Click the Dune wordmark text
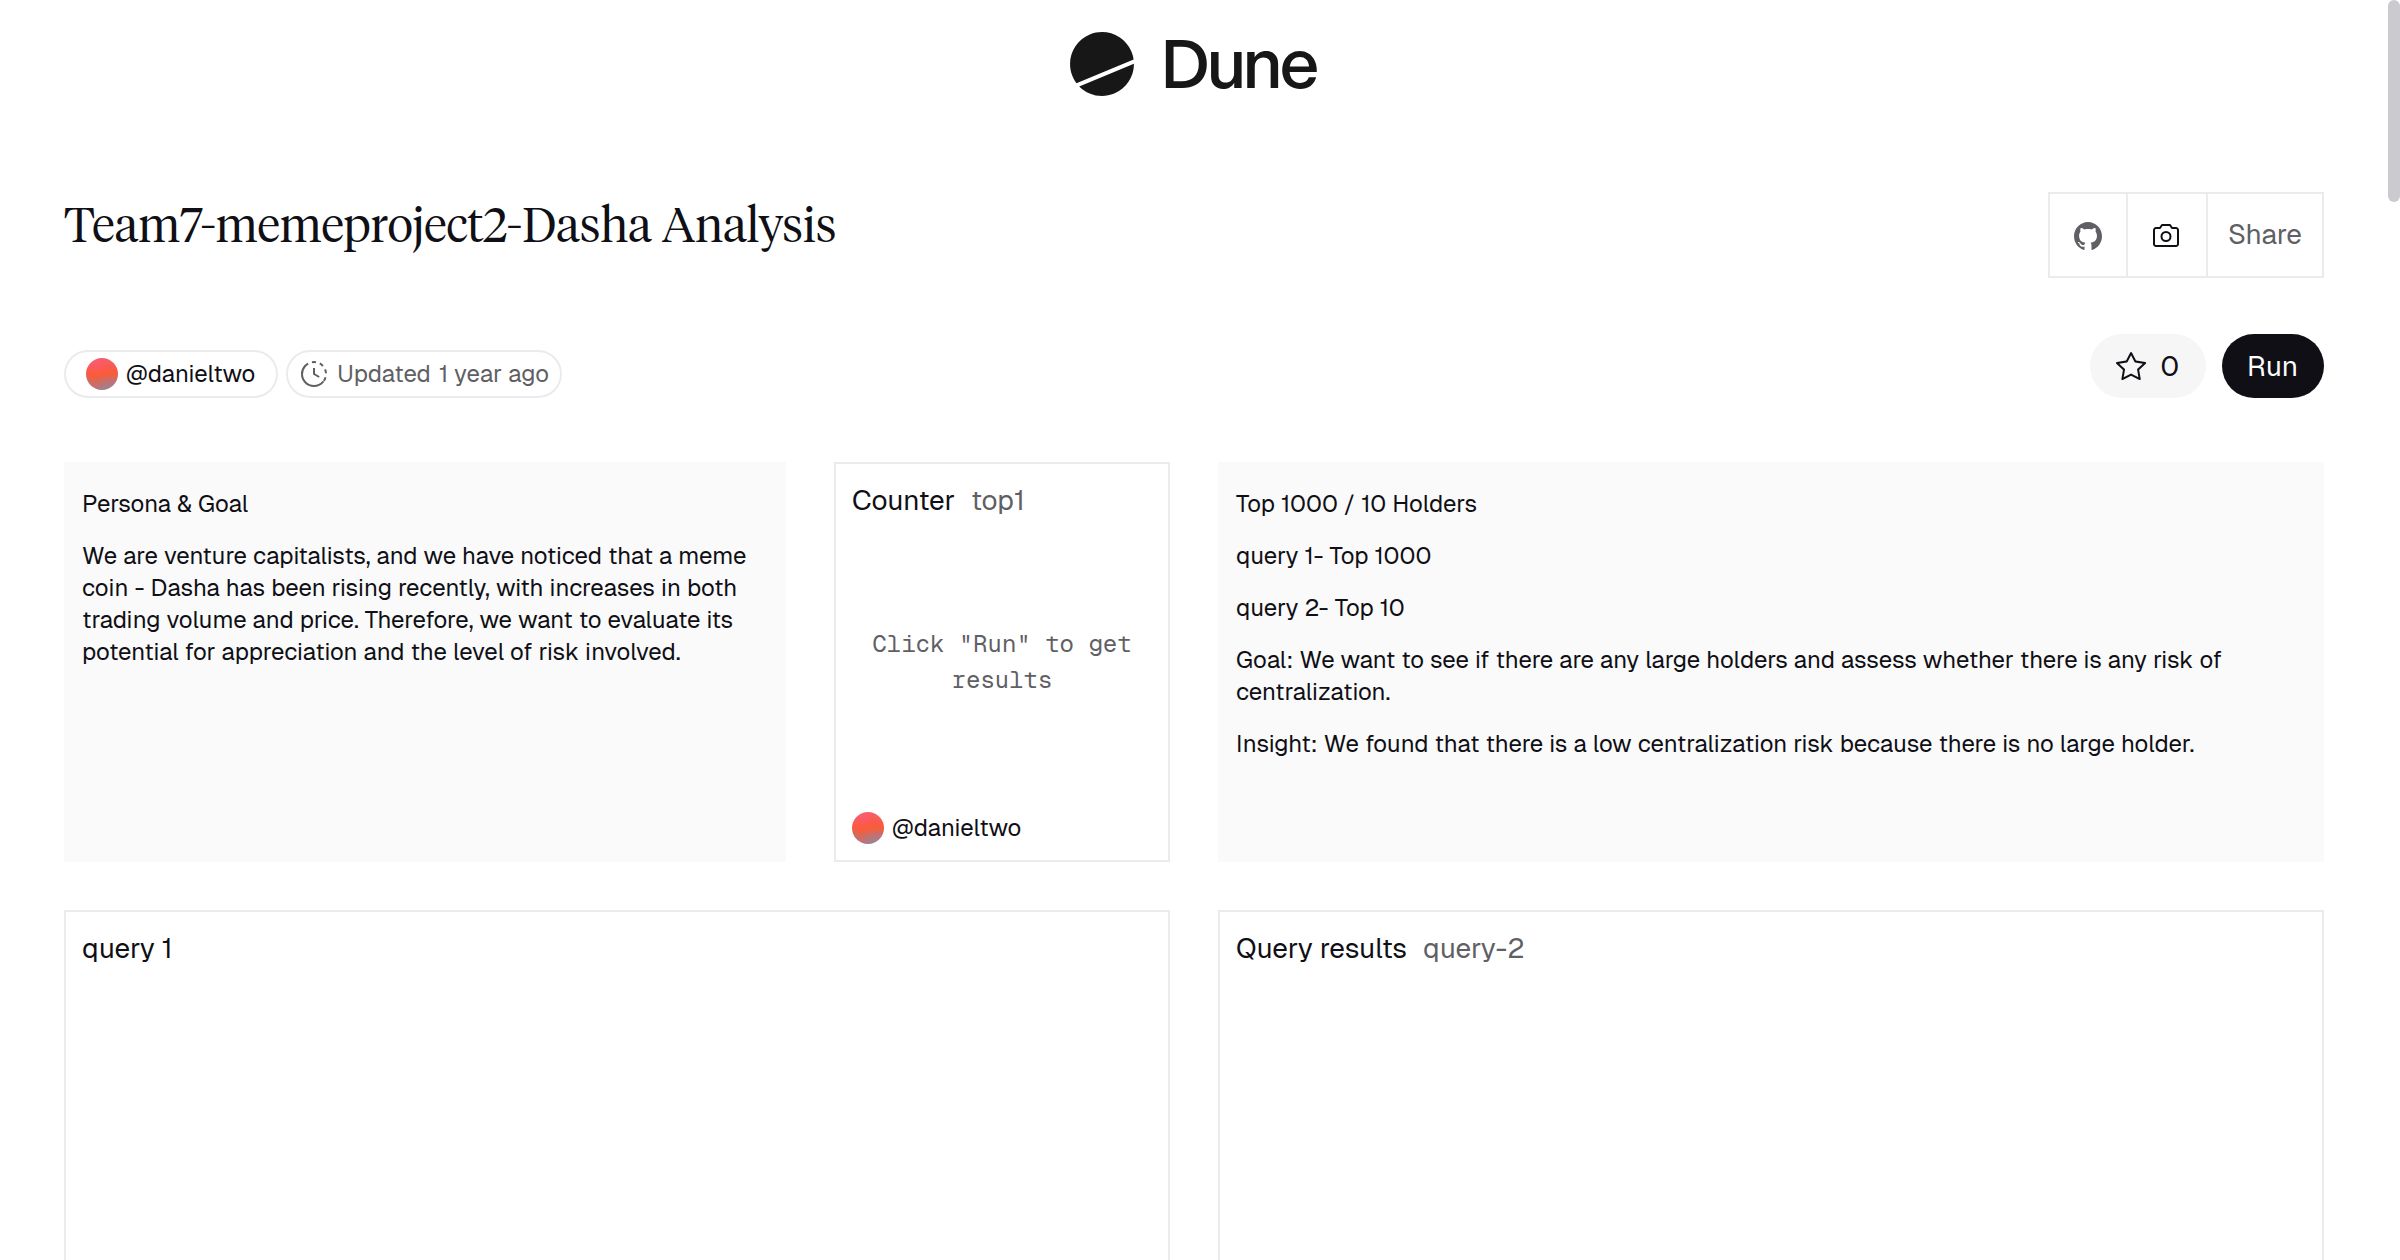Screen dimensions: 2400x1260 1239,66
